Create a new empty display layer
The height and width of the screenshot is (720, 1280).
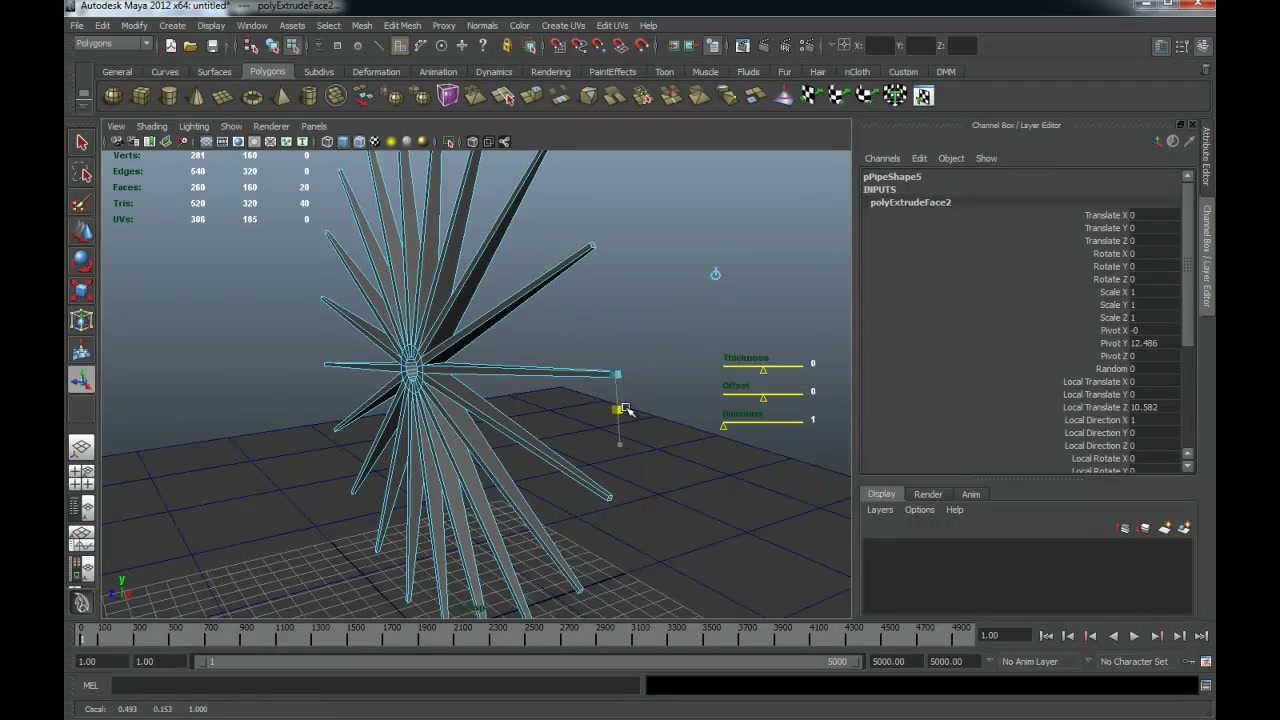pyautogui.click(x=1165, y=528)
